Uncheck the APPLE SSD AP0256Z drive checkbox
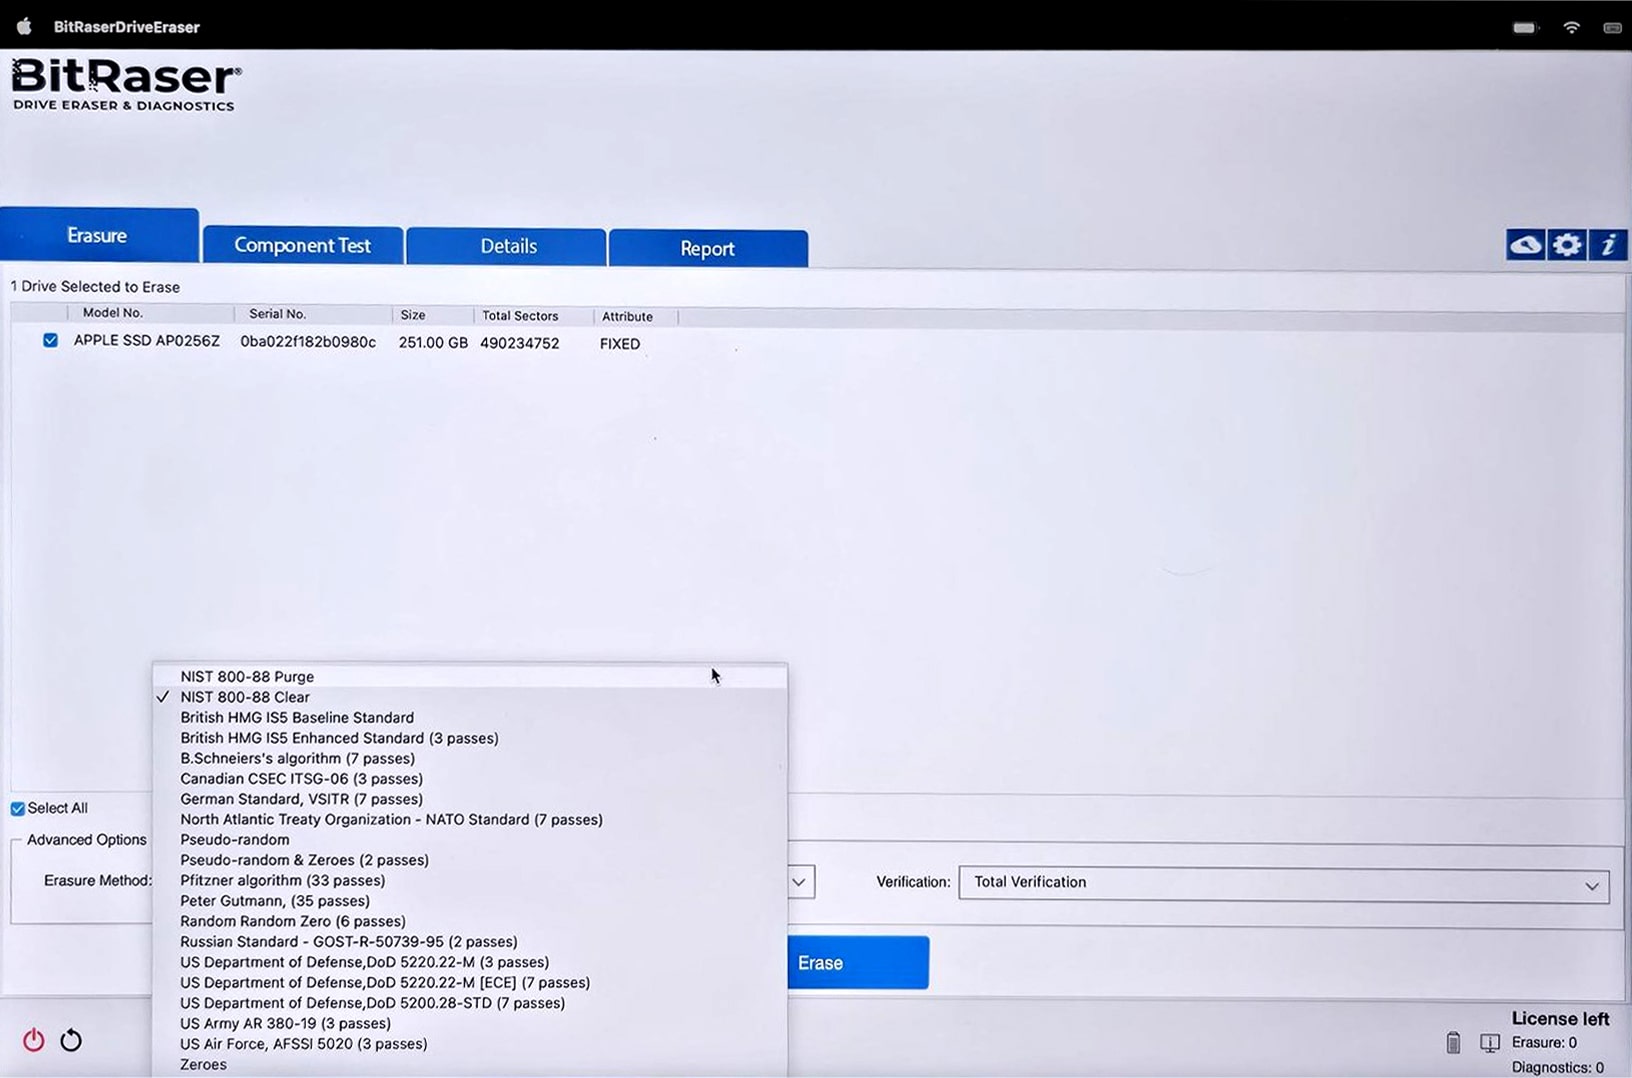 tap(50, 341)
